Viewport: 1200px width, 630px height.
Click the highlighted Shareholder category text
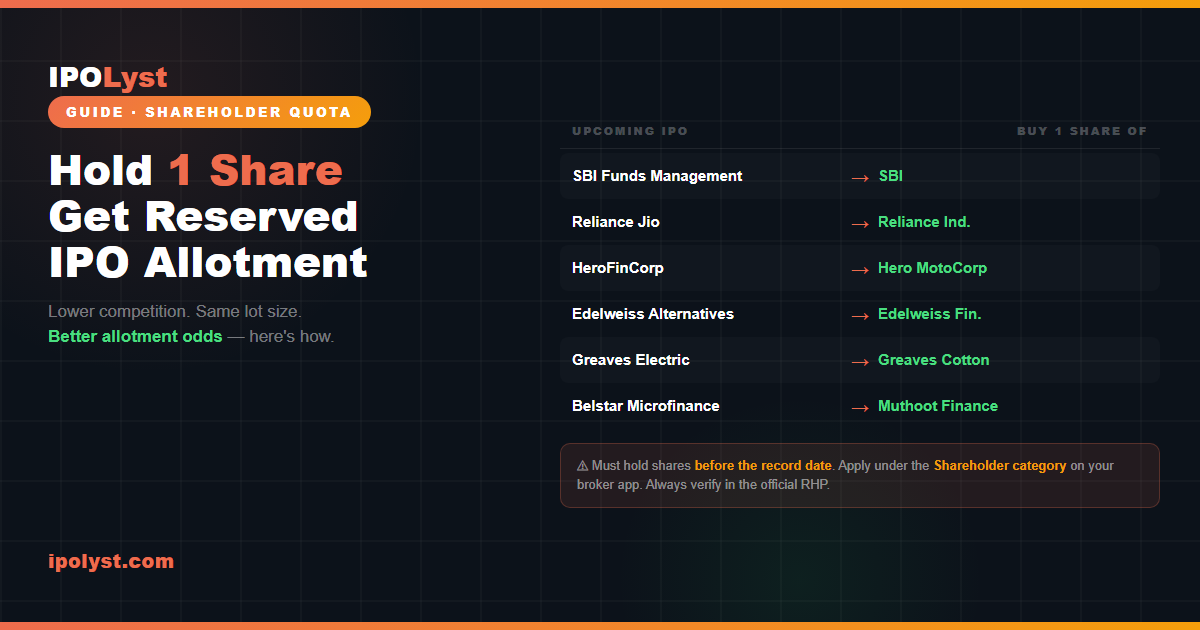click(1000, 466)
